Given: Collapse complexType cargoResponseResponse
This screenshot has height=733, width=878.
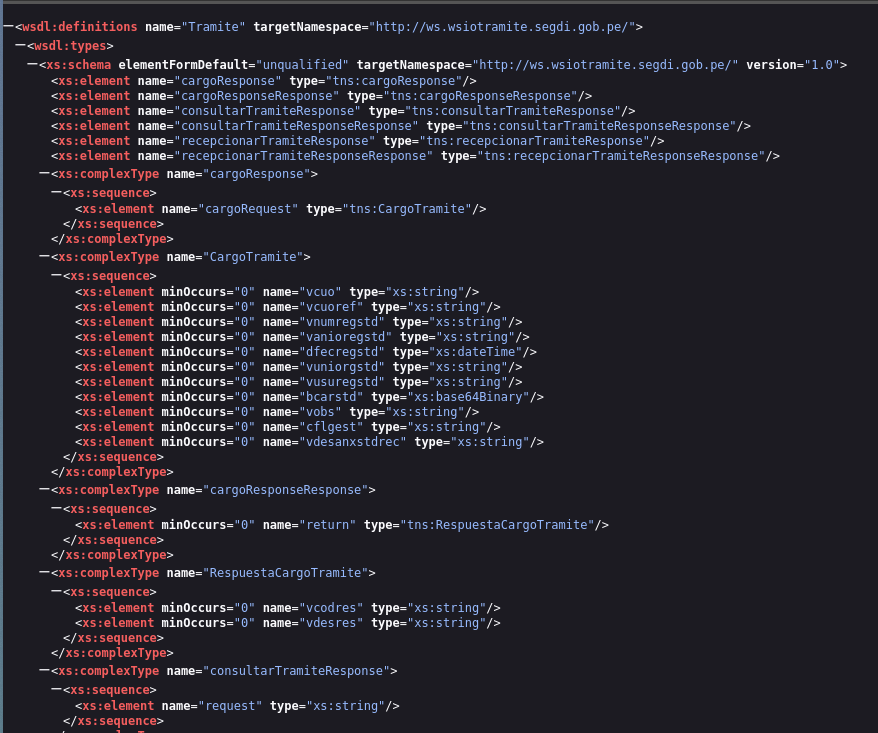Looking at the screenshot, I should click(x=44, y=489).
